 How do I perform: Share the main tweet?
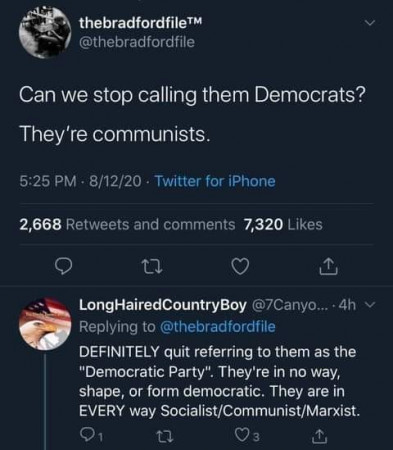(x=328, y=266)
